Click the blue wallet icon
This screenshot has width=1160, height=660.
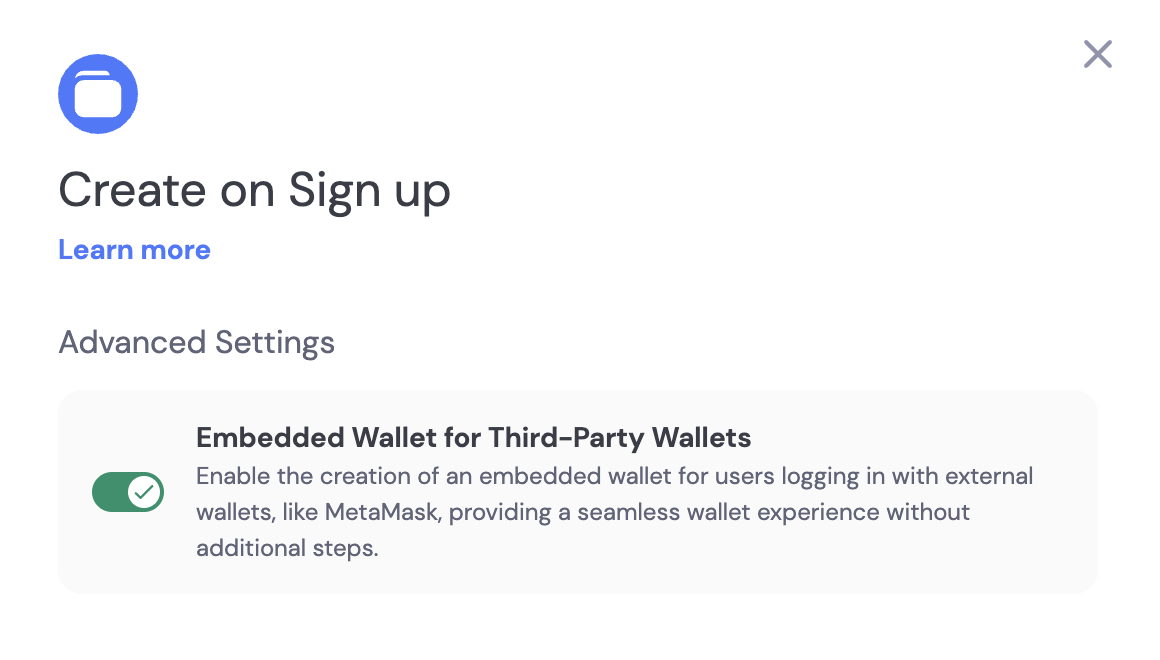98,94
